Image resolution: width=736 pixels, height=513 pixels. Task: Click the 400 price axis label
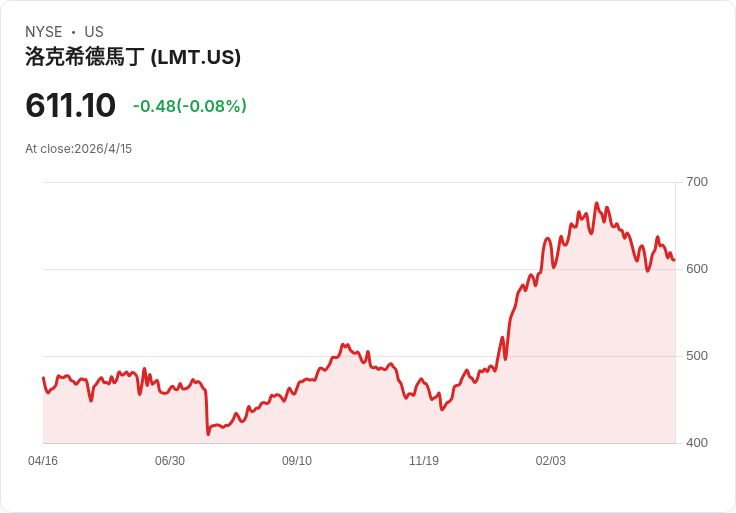[x=697, y=443]
